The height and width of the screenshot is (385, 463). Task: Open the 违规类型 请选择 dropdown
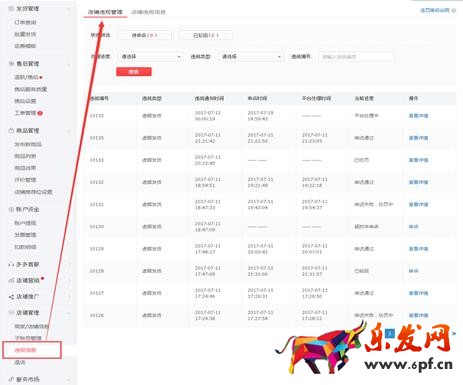[251, 57]
